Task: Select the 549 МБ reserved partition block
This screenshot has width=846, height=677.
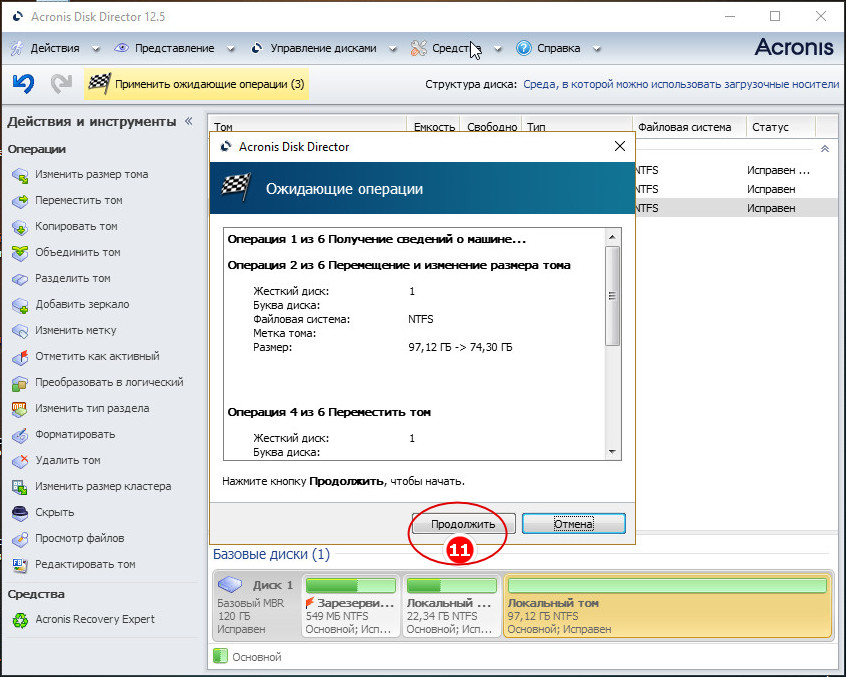Action: click(350, 606)
